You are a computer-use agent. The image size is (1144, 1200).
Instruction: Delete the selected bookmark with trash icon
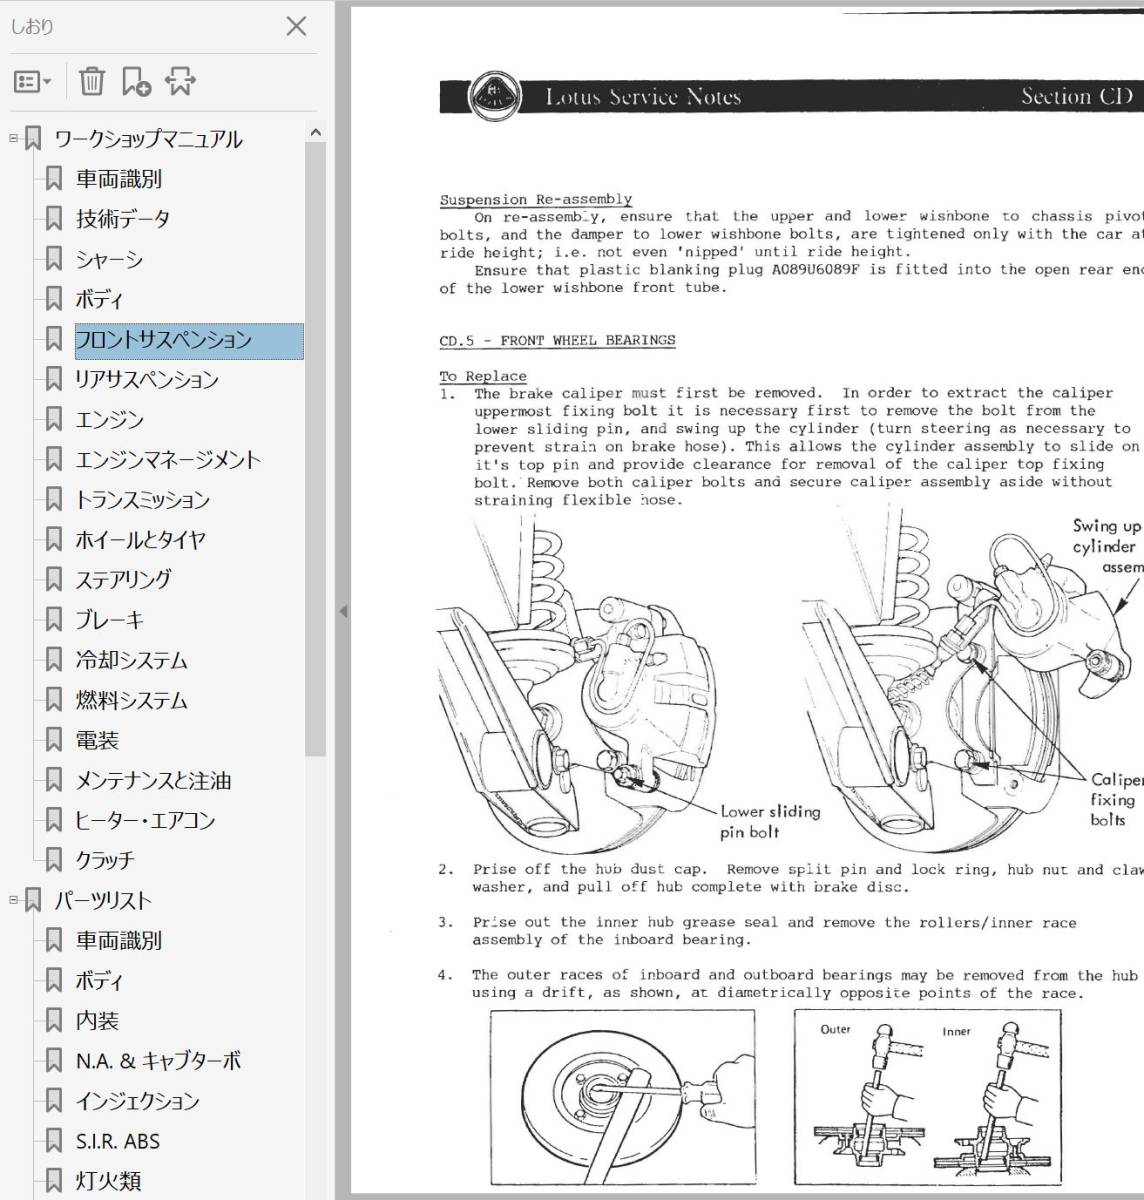pyautogui.click(x=91, y=81)
